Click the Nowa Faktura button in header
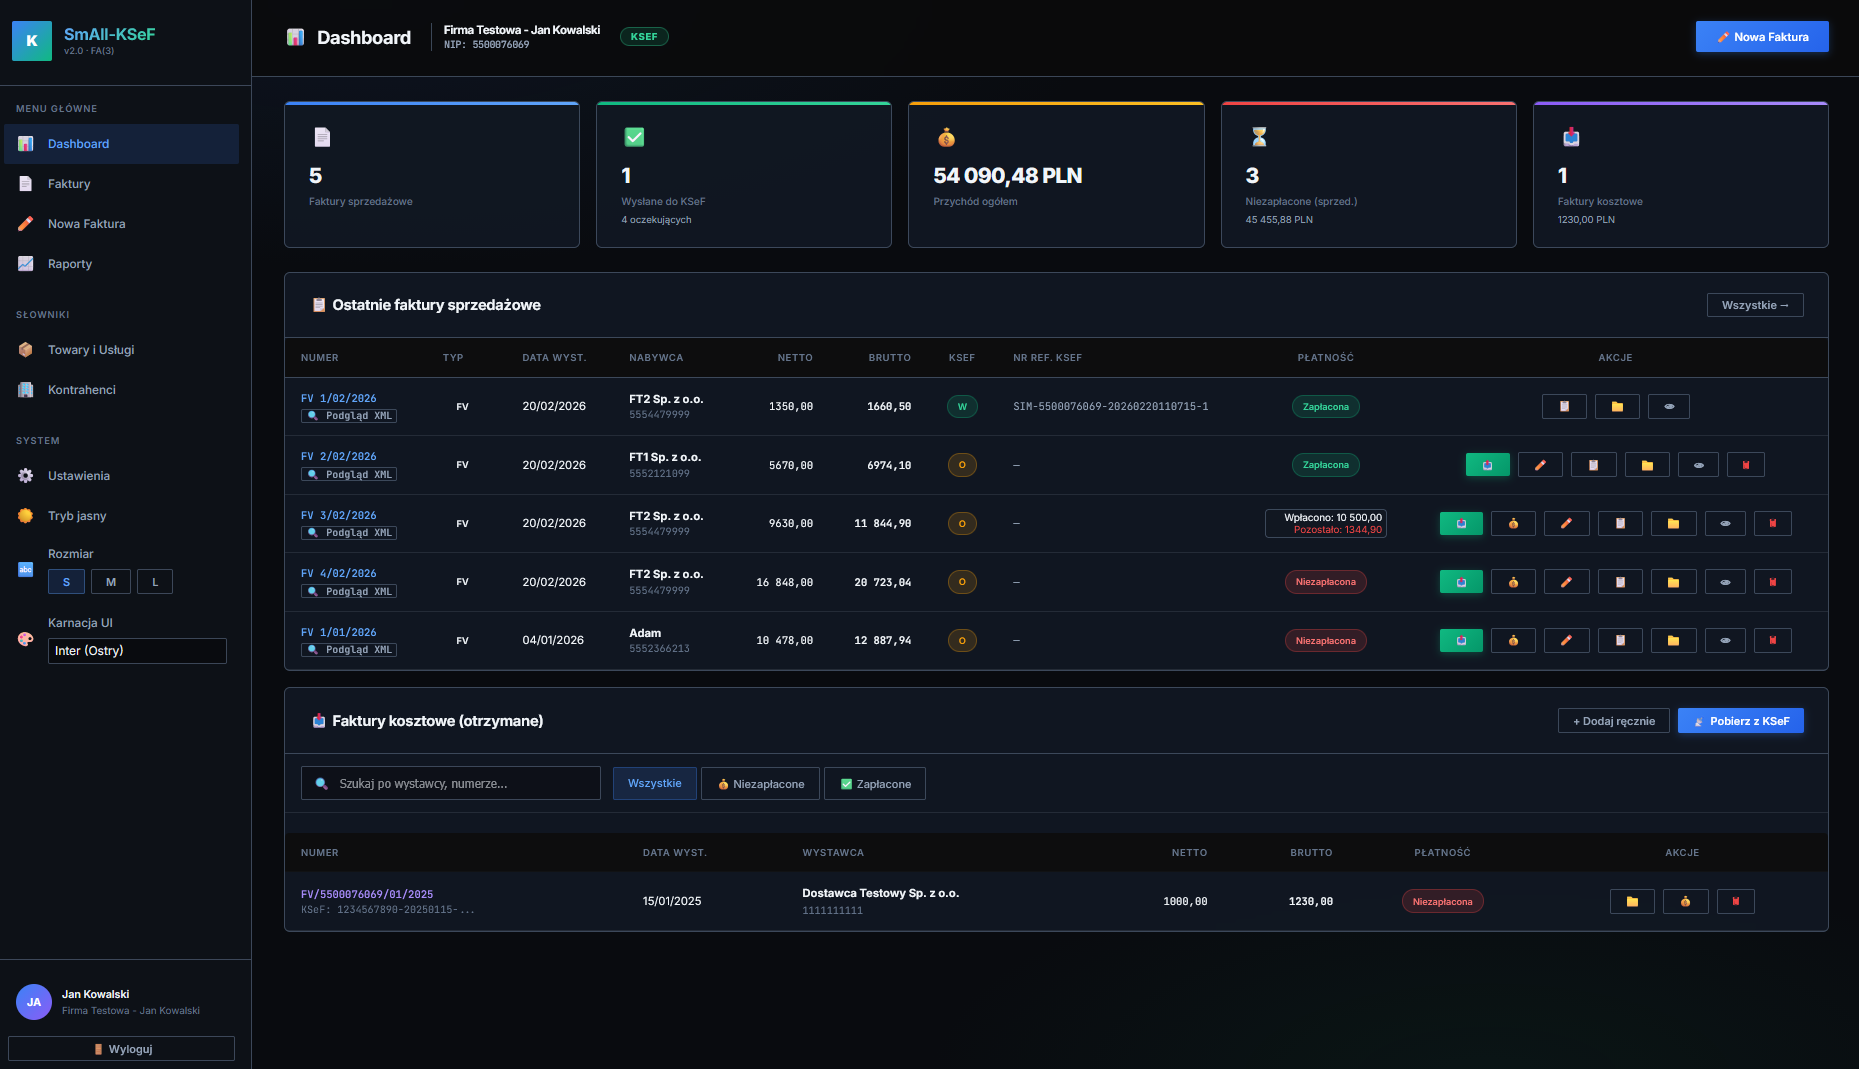1859x1069 pixels. point(1761,37)
